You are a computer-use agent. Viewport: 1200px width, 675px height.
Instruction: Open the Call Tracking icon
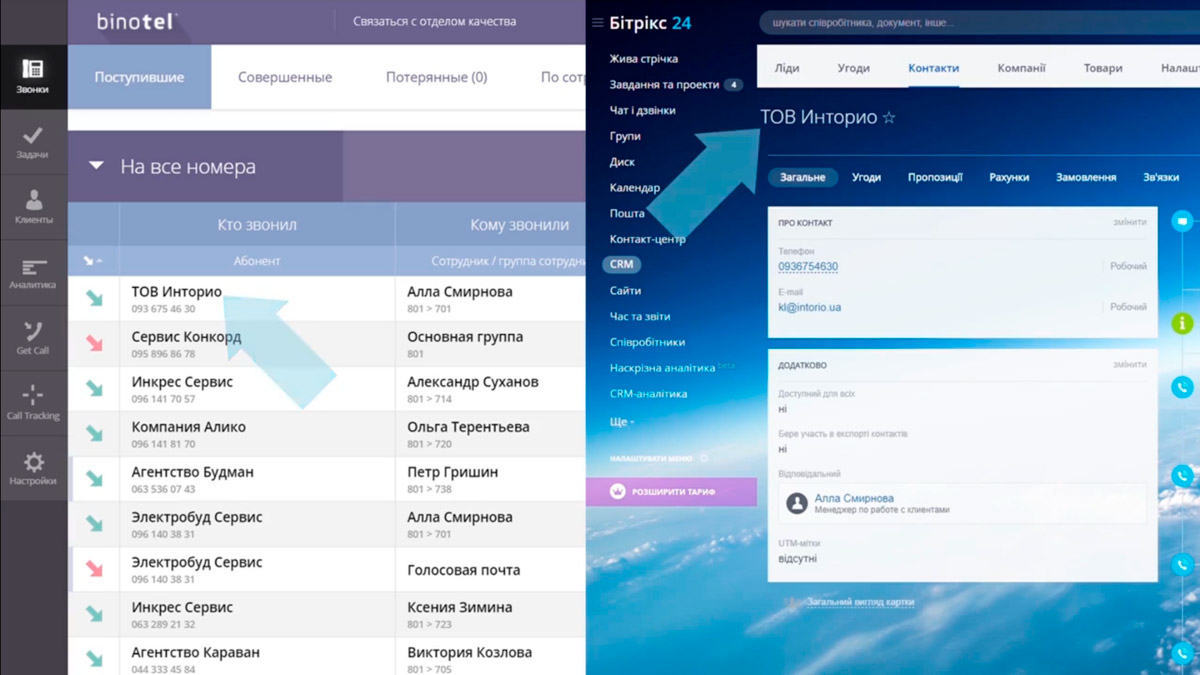33,395
